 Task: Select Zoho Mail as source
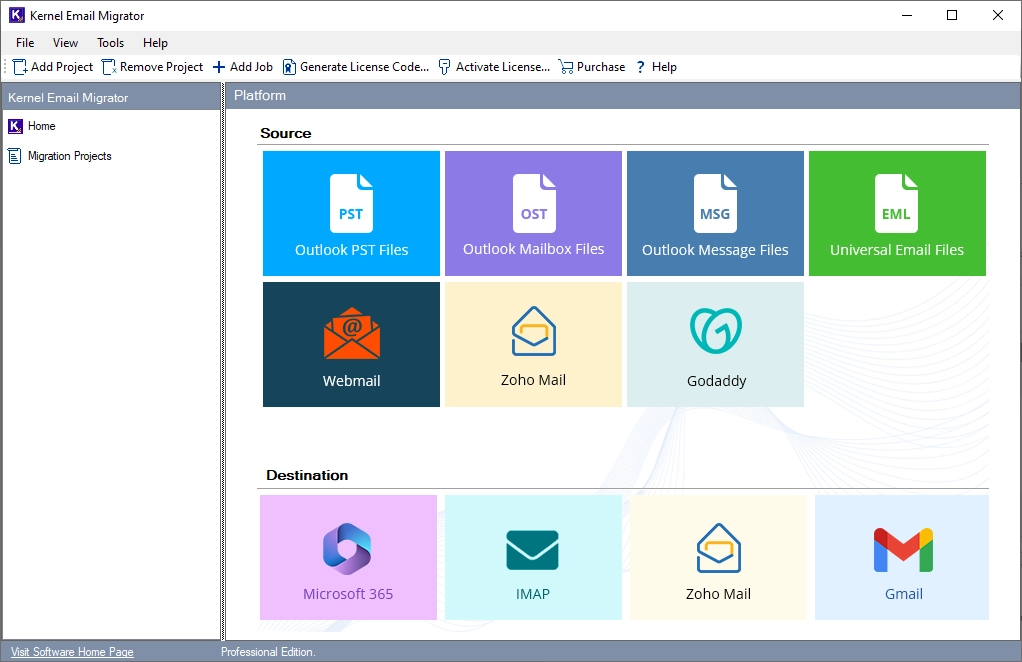click(x=533, y=344)
